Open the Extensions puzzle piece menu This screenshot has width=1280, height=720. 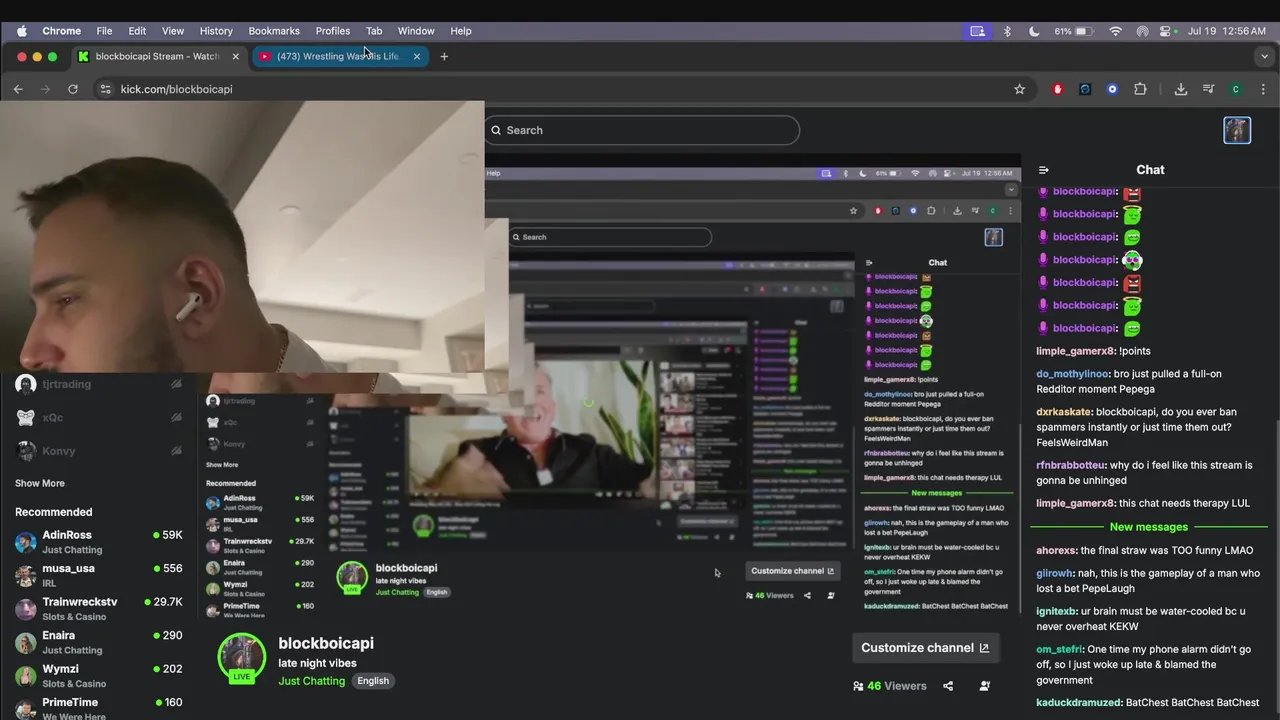point(1140,89)
